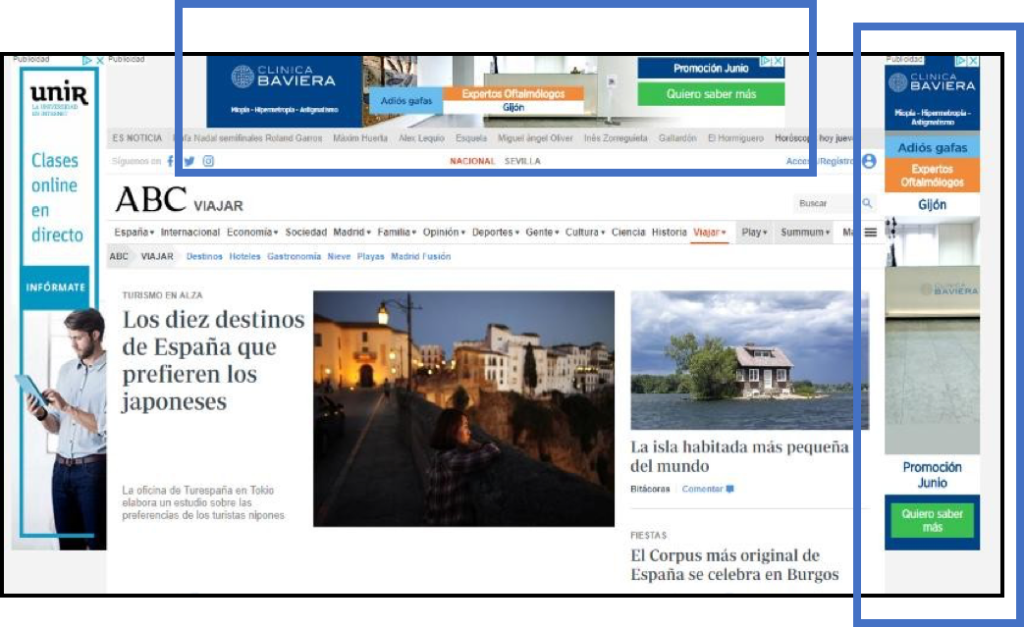Close the top banner ad with X icon
This screenshot has height=627, width=1024.
pos(778,61)
